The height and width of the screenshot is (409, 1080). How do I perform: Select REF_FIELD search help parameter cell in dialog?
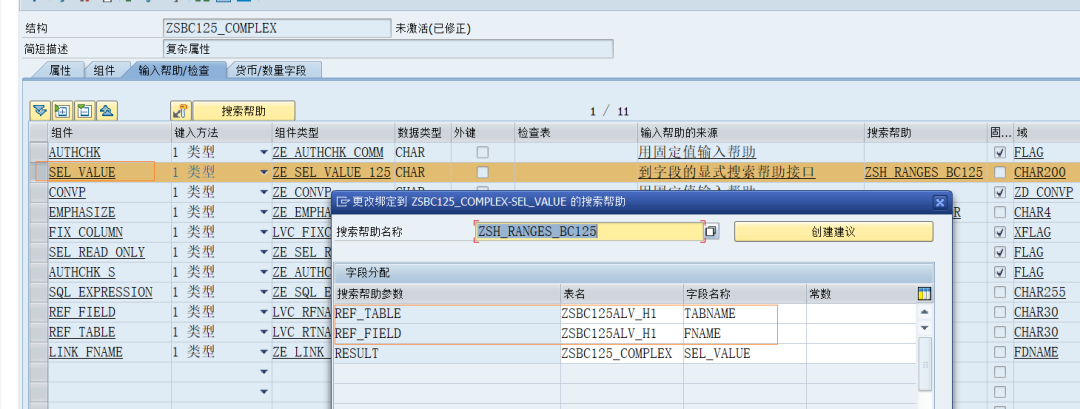point(447,333)
